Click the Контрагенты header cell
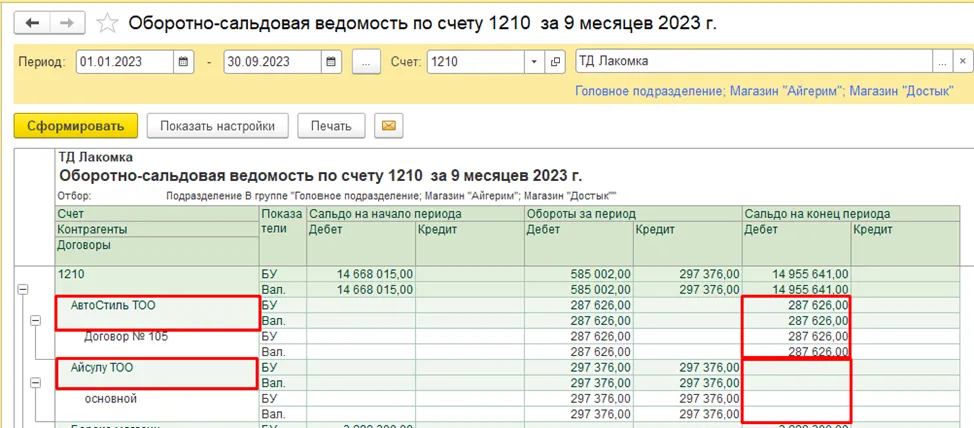Screen dimensions: 974x428 pos(158,229)
